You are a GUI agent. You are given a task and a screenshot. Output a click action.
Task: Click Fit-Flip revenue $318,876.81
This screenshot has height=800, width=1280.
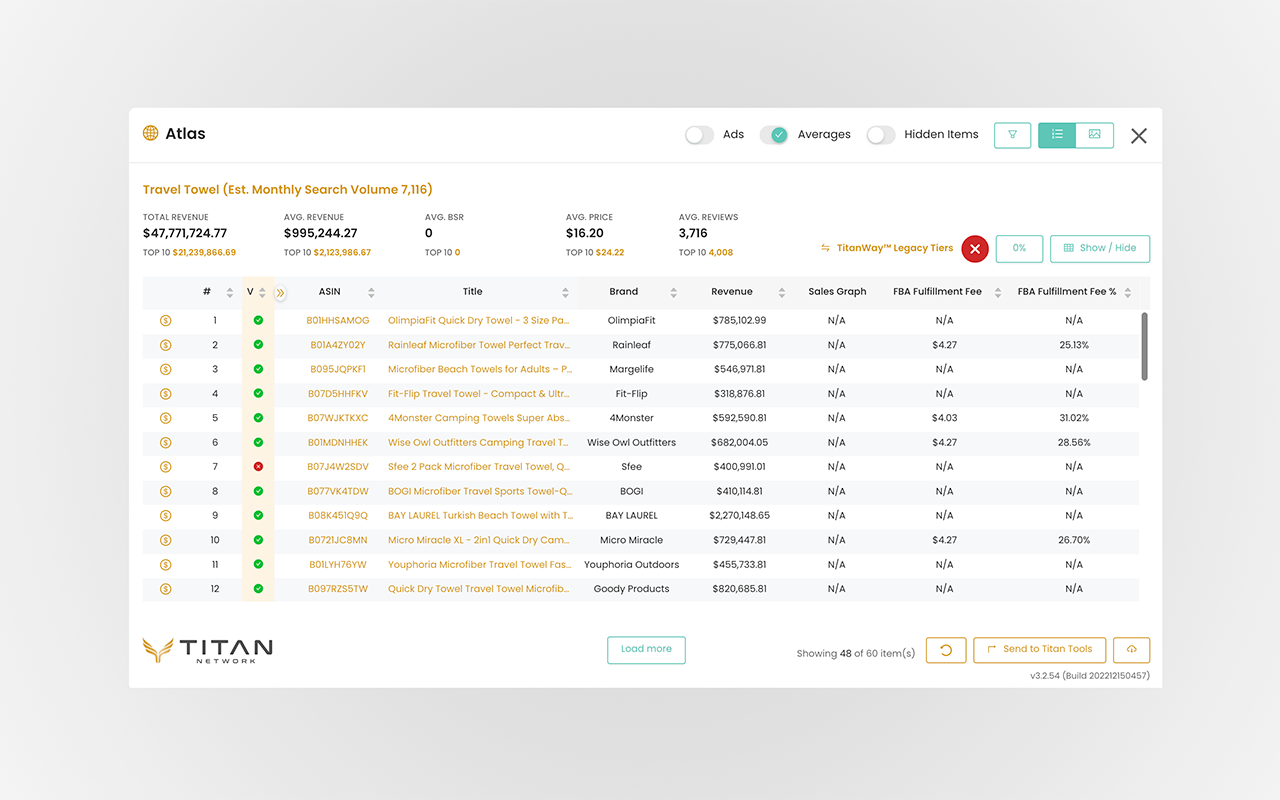pyautogui.click(x=739, y=394)
